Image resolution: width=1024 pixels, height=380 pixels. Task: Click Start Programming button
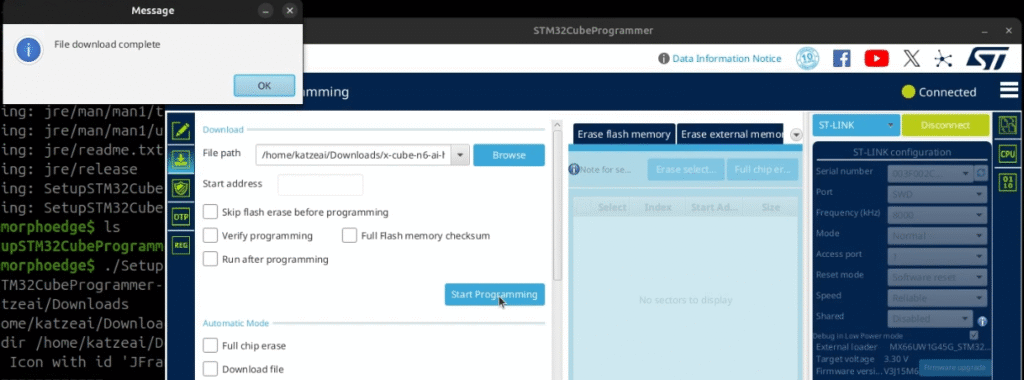coord(494,294)
